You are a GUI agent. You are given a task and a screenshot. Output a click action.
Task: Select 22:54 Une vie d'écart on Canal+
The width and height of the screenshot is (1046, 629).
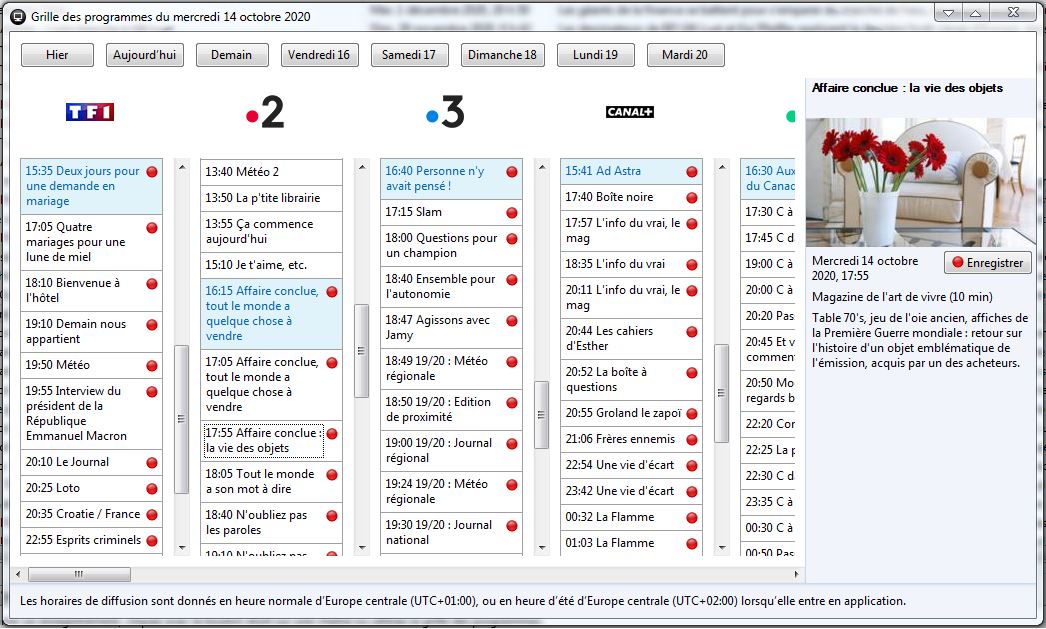coord(631,466)
